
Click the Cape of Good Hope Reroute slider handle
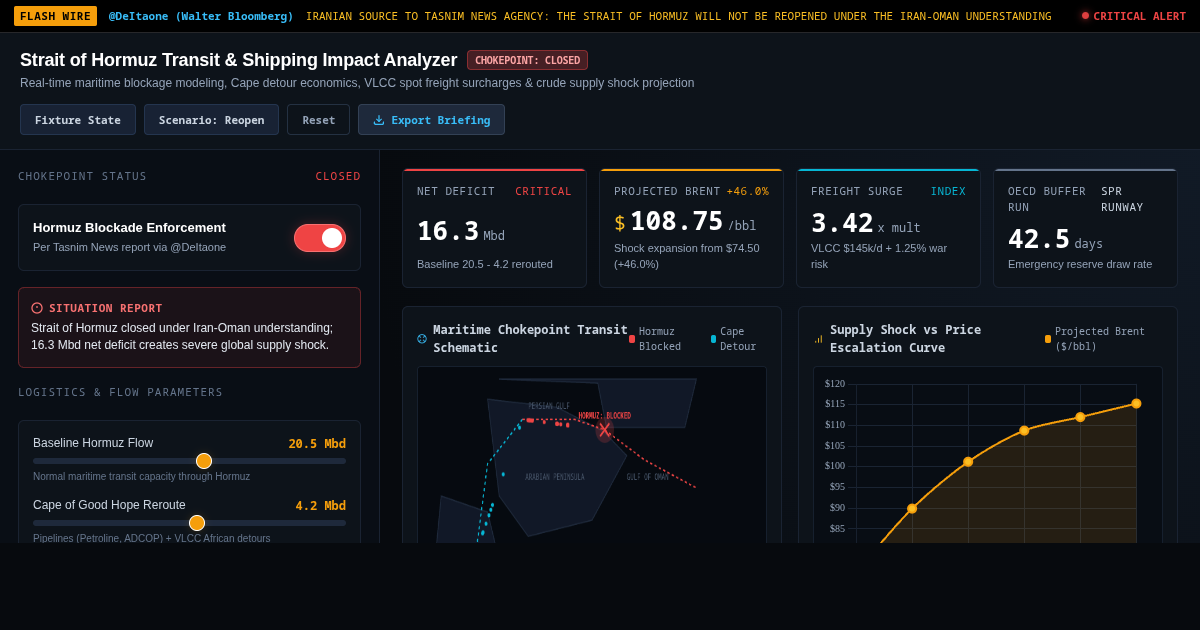[197, 523]
